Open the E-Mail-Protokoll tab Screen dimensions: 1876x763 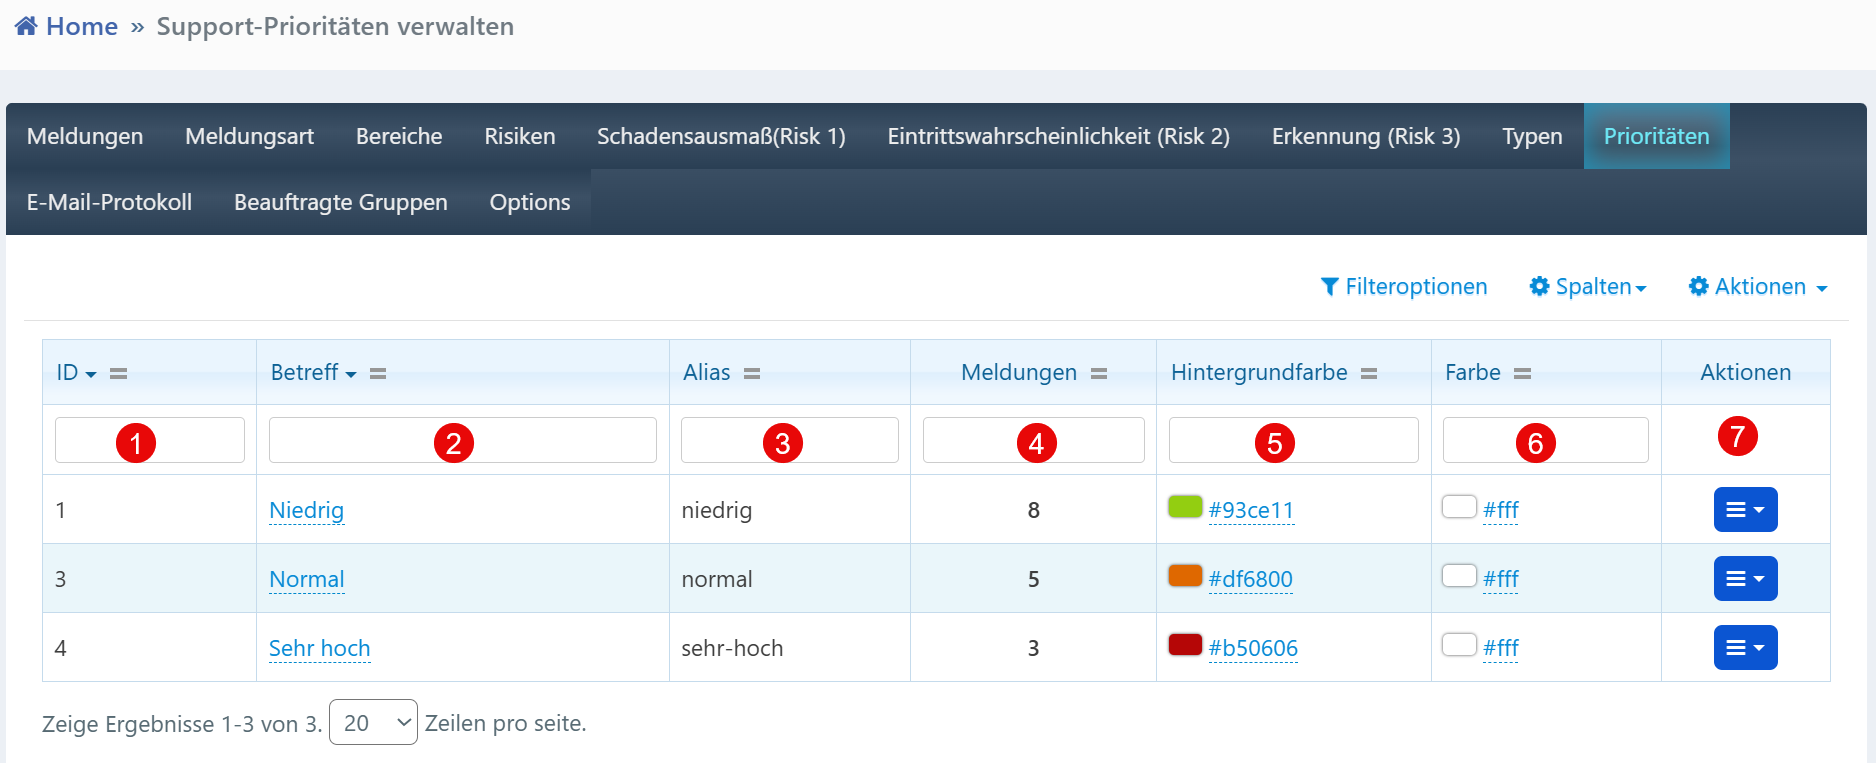[x=109, y=202]
